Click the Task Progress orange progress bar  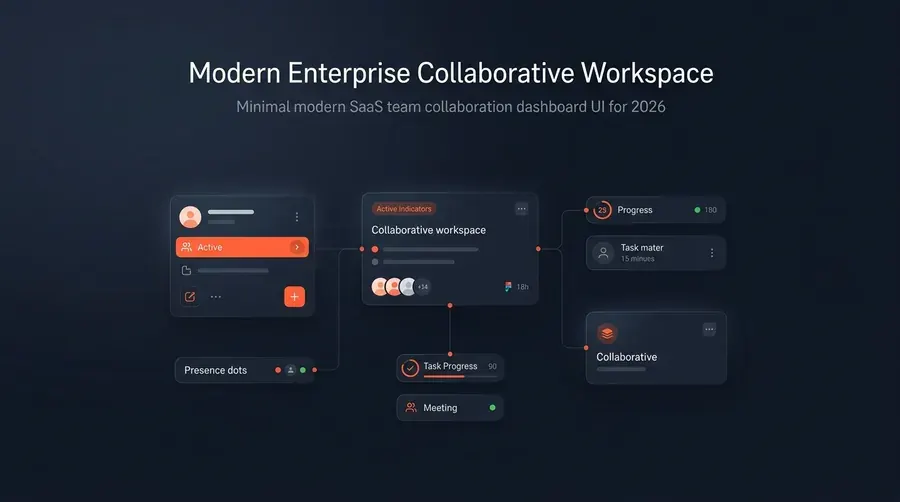tap(444, 376)
